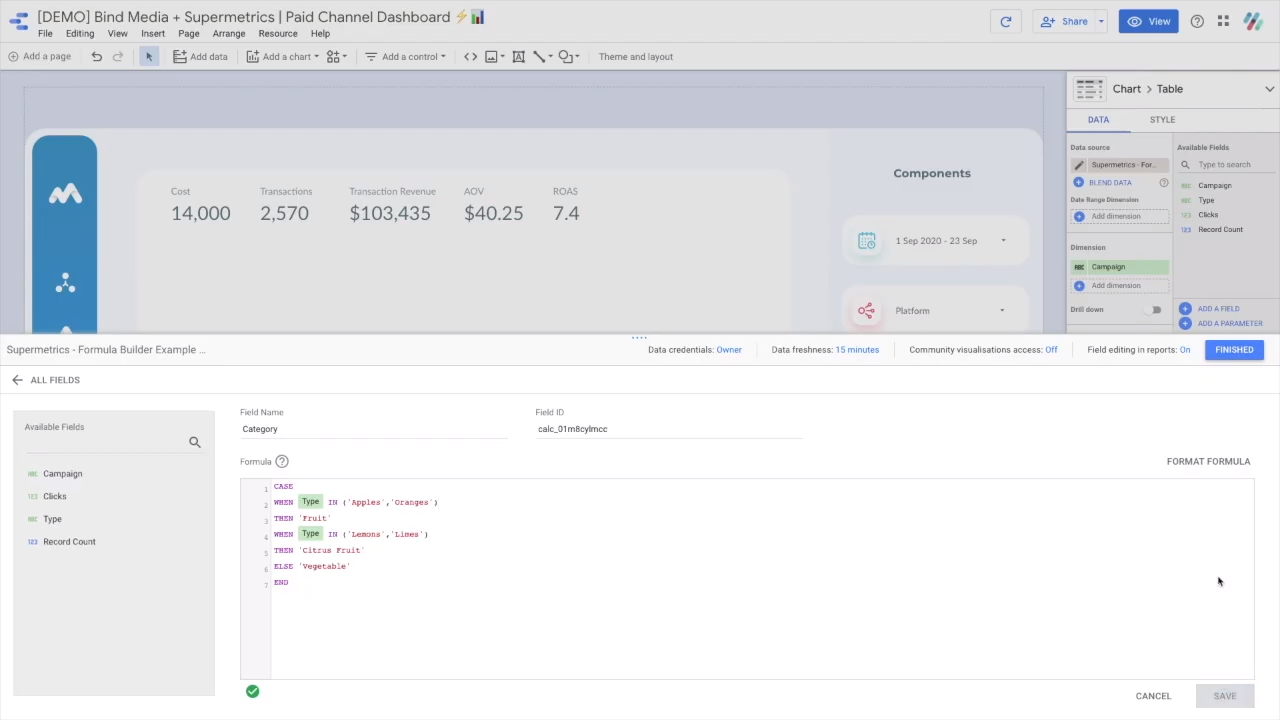This screenshot has width=1280, height=720.
Task: Open the Arrange menu
Action: [229, 34]
